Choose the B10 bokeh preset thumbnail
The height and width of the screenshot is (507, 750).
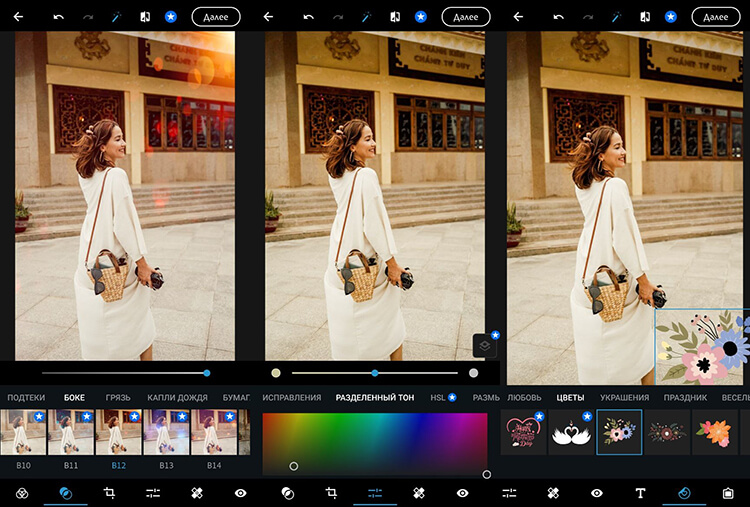click(x=23, y=432)
